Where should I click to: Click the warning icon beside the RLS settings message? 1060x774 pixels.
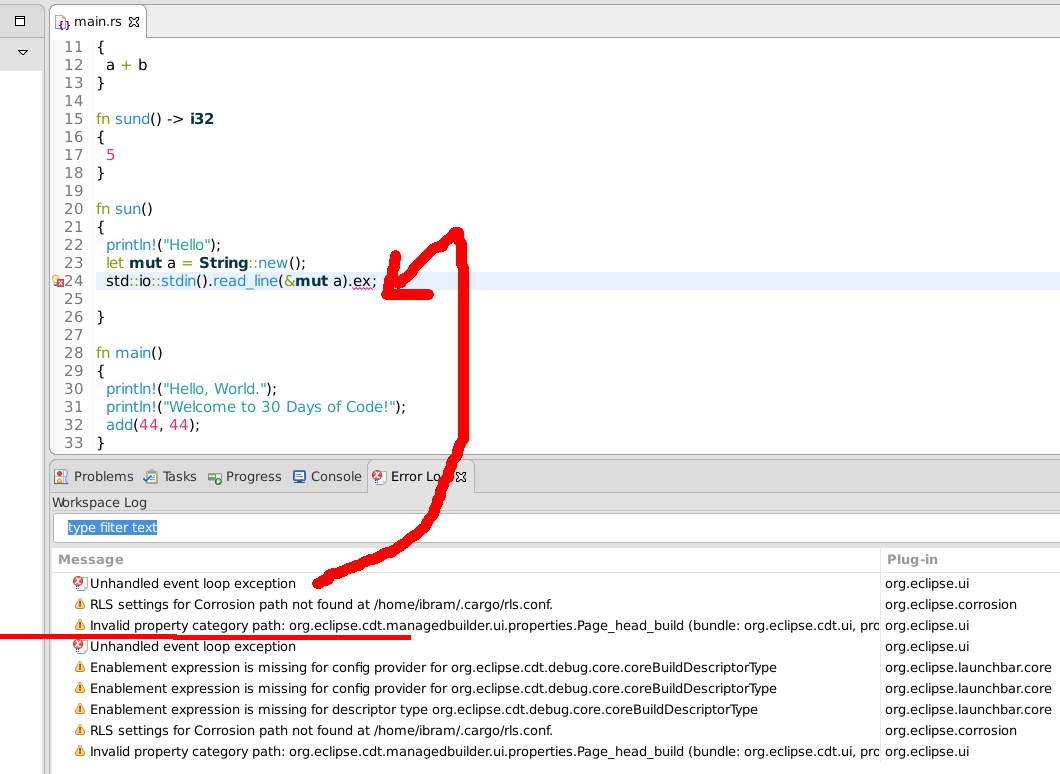coord(79,604)
